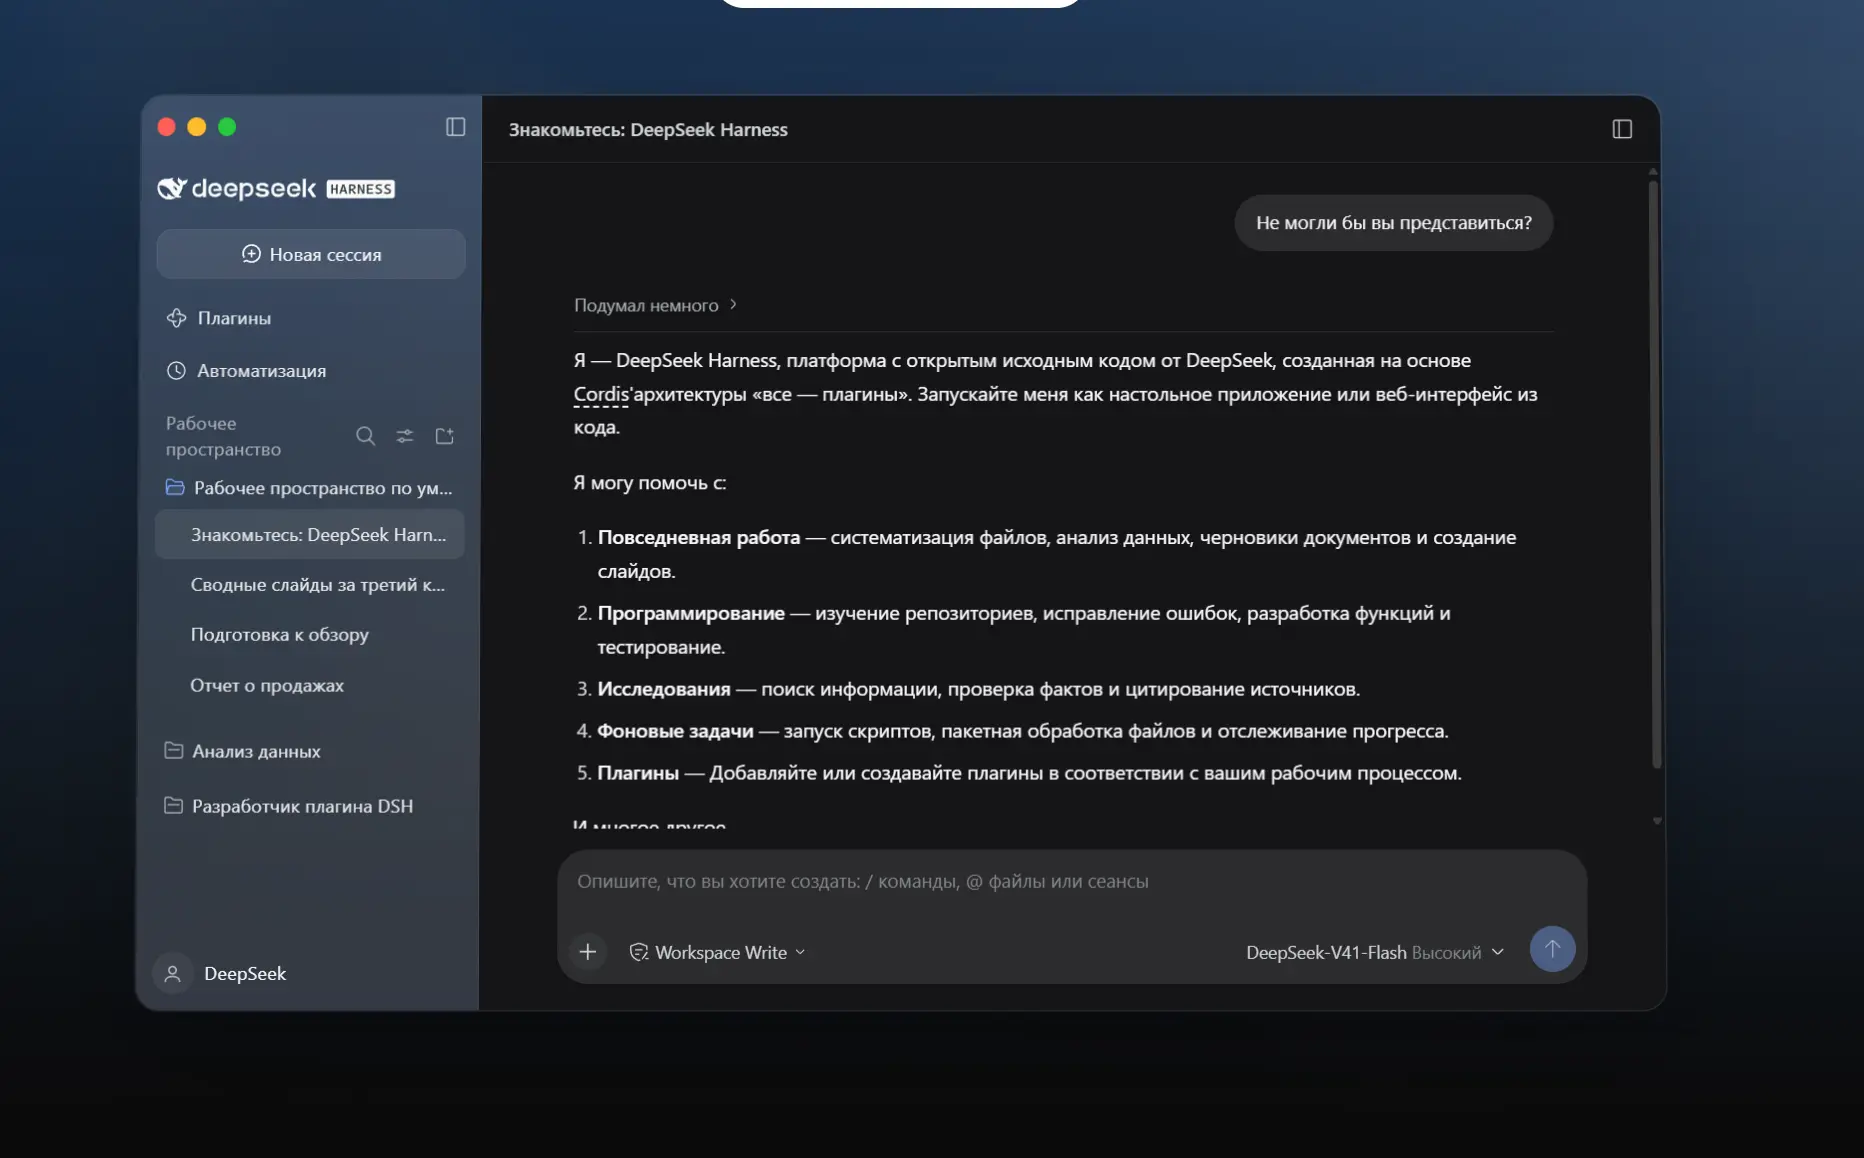This screenshot has width=1864, height=1158.
Task: Click the Высокий effort label
Action: pos(1446,953)
